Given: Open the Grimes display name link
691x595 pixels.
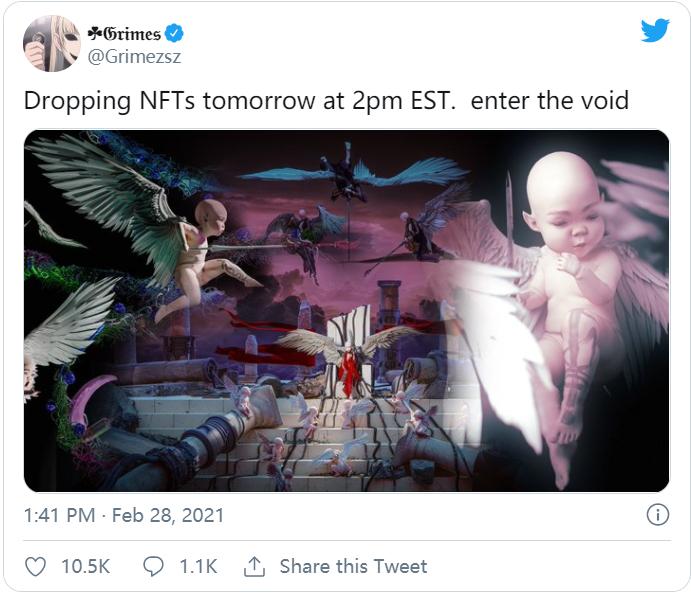Looking at the screenshot, I should (132, 32).
